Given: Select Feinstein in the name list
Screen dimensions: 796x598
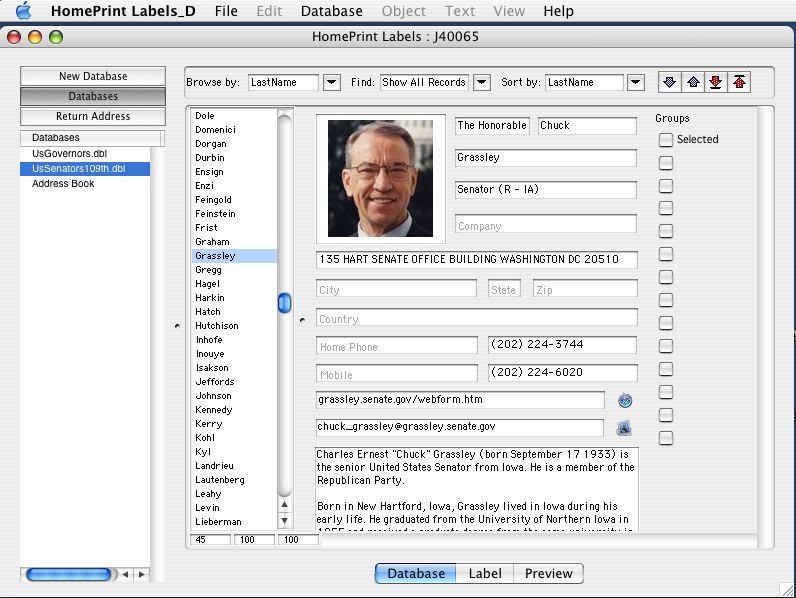Looking at the screenshot, I should [235, 214].
